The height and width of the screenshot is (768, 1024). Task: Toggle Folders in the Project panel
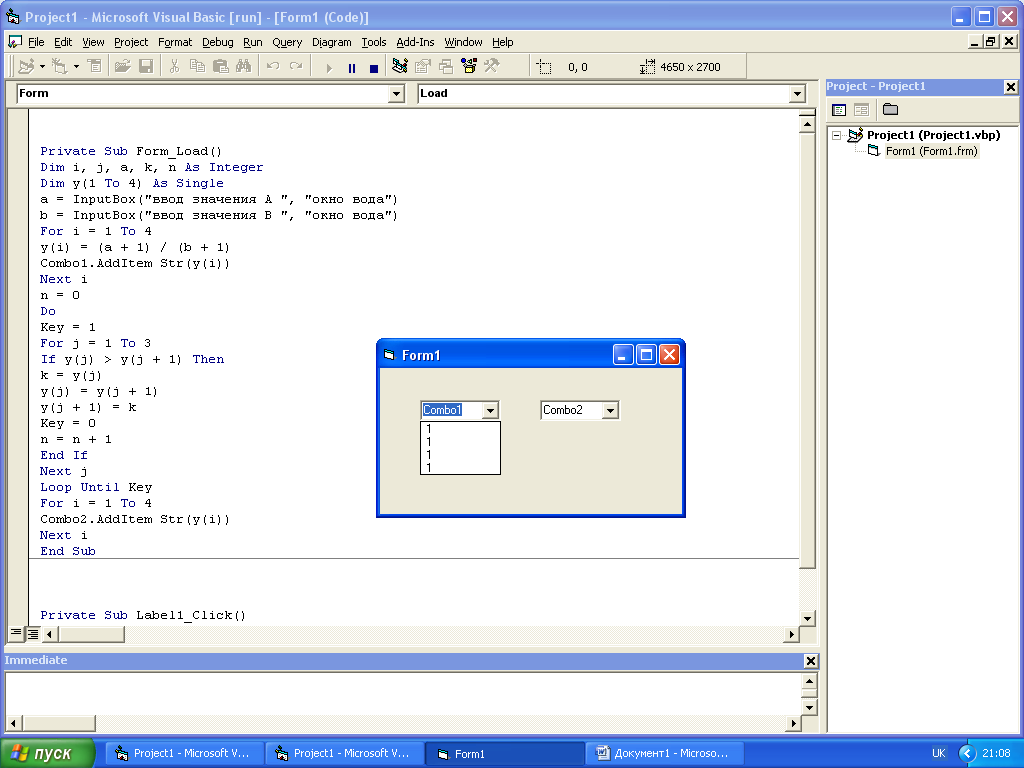[x=890, y=110]
